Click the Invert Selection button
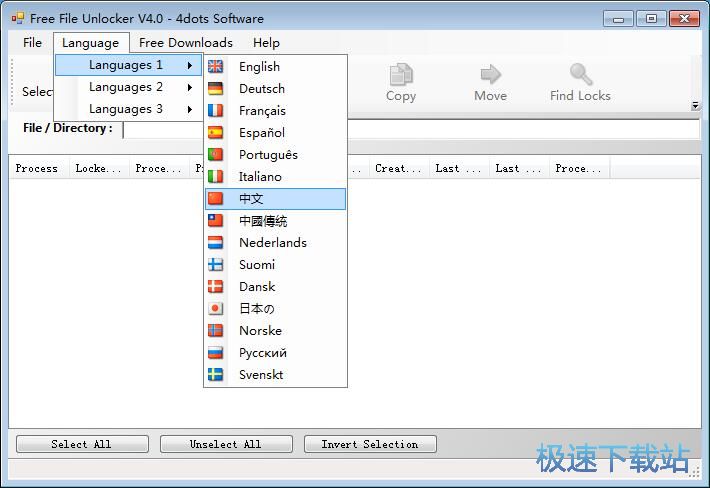 [370, 444]
